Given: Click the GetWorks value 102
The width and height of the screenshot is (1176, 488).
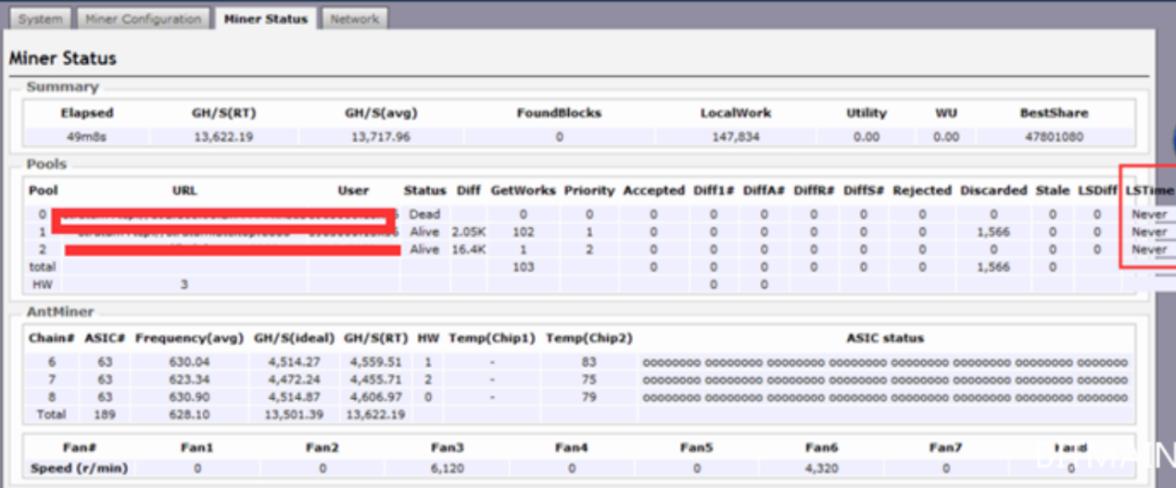Looking at the screenshot, I should pos(523,232).
